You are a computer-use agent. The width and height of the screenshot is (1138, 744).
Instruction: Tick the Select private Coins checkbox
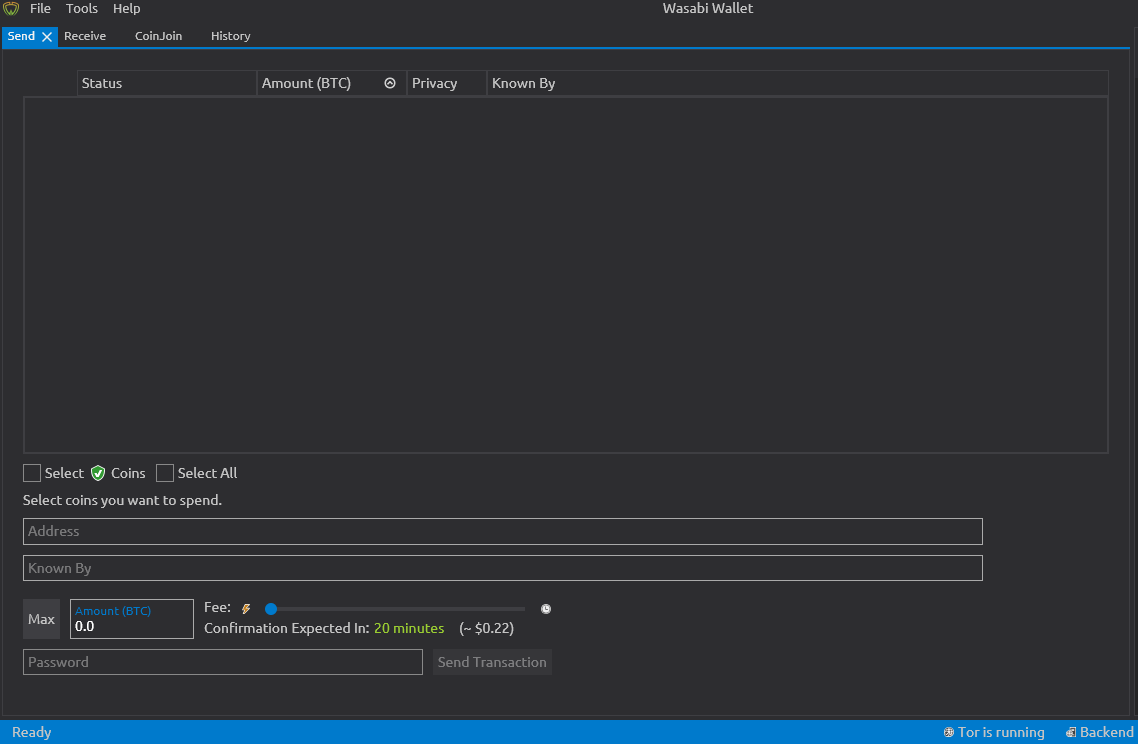[32, 473]
